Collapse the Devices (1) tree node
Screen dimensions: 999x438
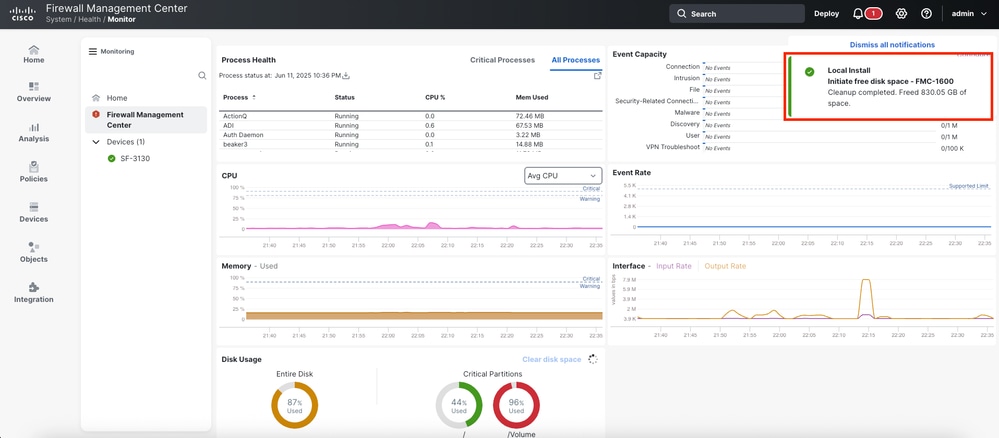[96, 142]
